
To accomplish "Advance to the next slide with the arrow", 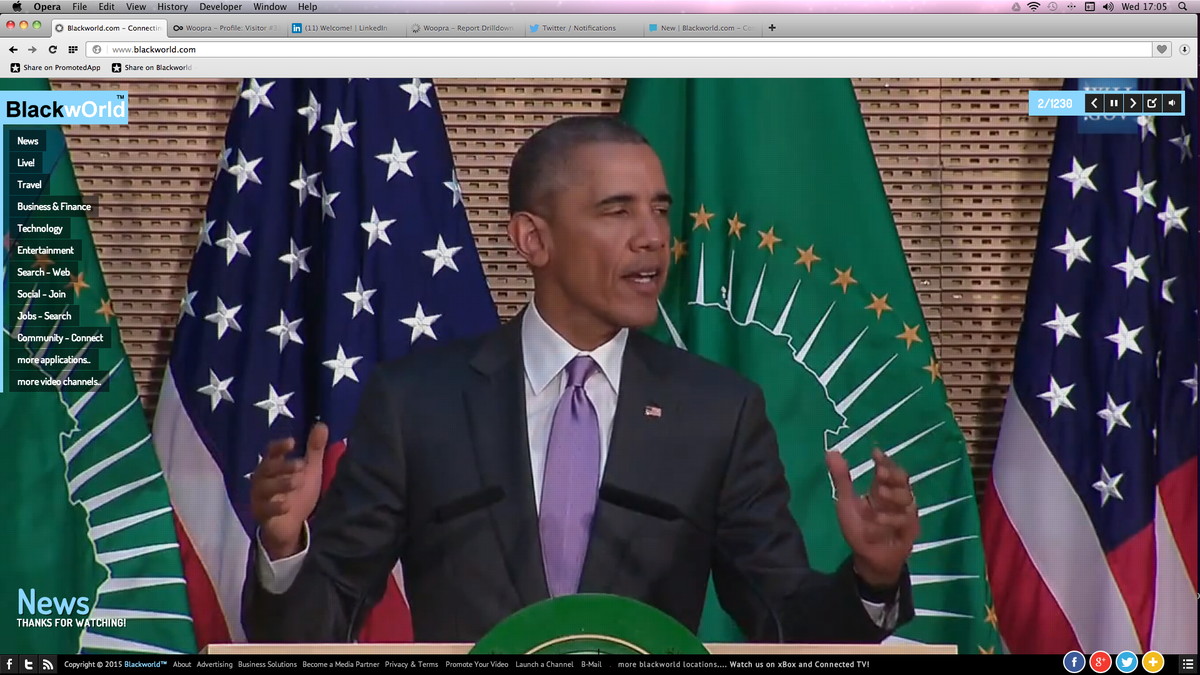I will point(1133,102).
